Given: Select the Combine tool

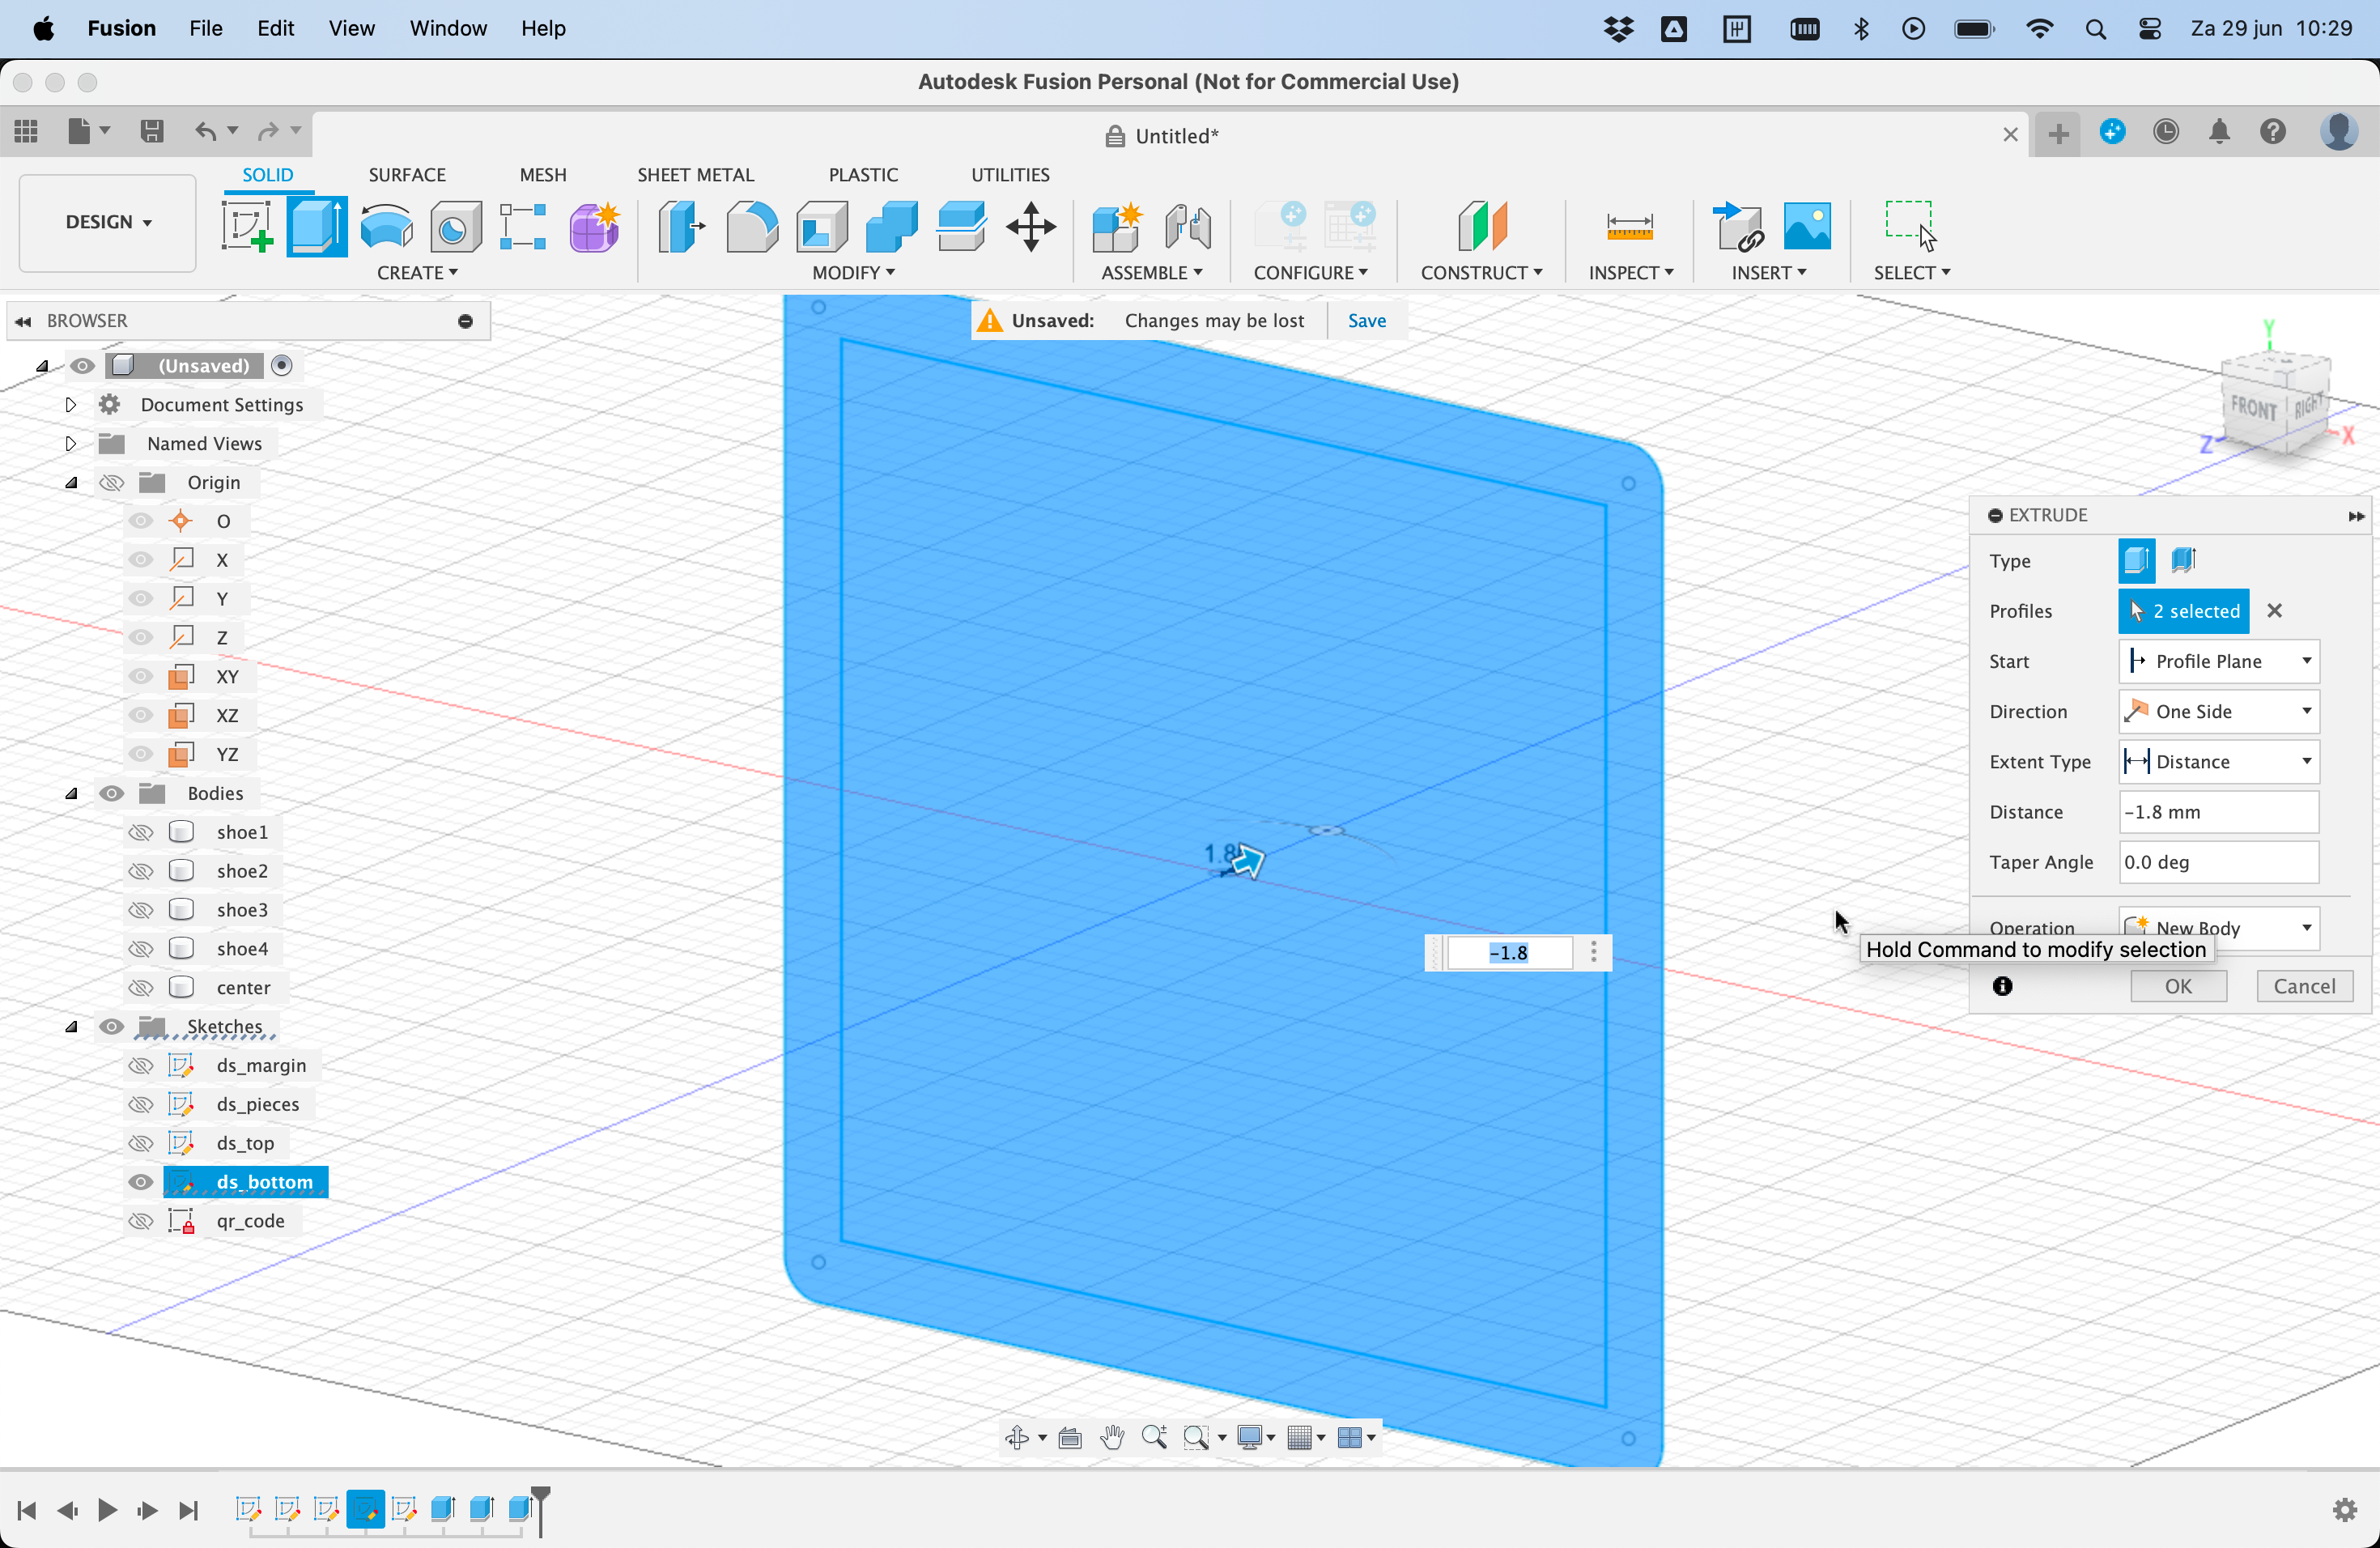Looking at the screenshot, I should click(x=891, y=226).
